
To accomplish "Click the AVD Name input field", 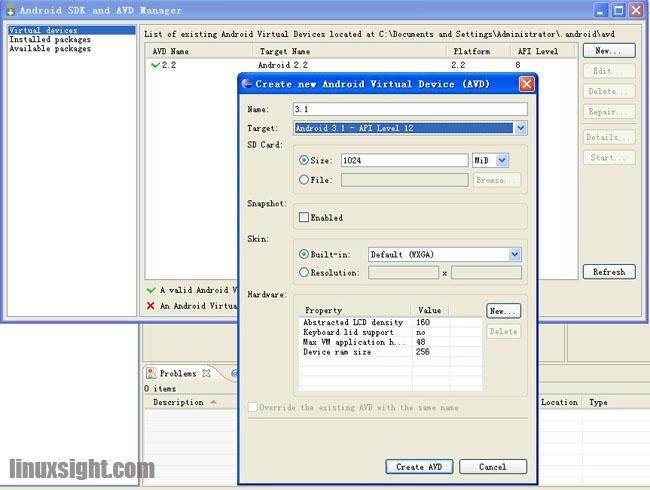I will pos(409,109).
